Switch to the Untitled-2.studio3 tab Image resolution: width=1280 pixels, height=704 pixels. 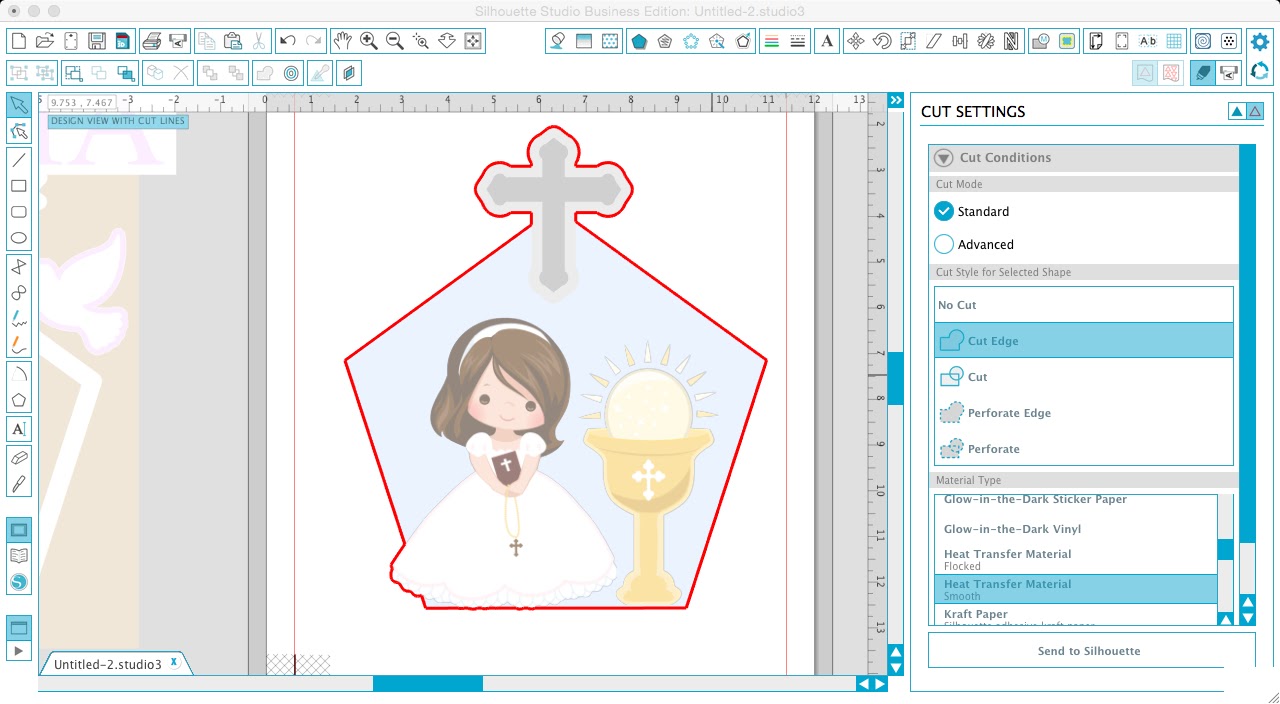point(110,663)
